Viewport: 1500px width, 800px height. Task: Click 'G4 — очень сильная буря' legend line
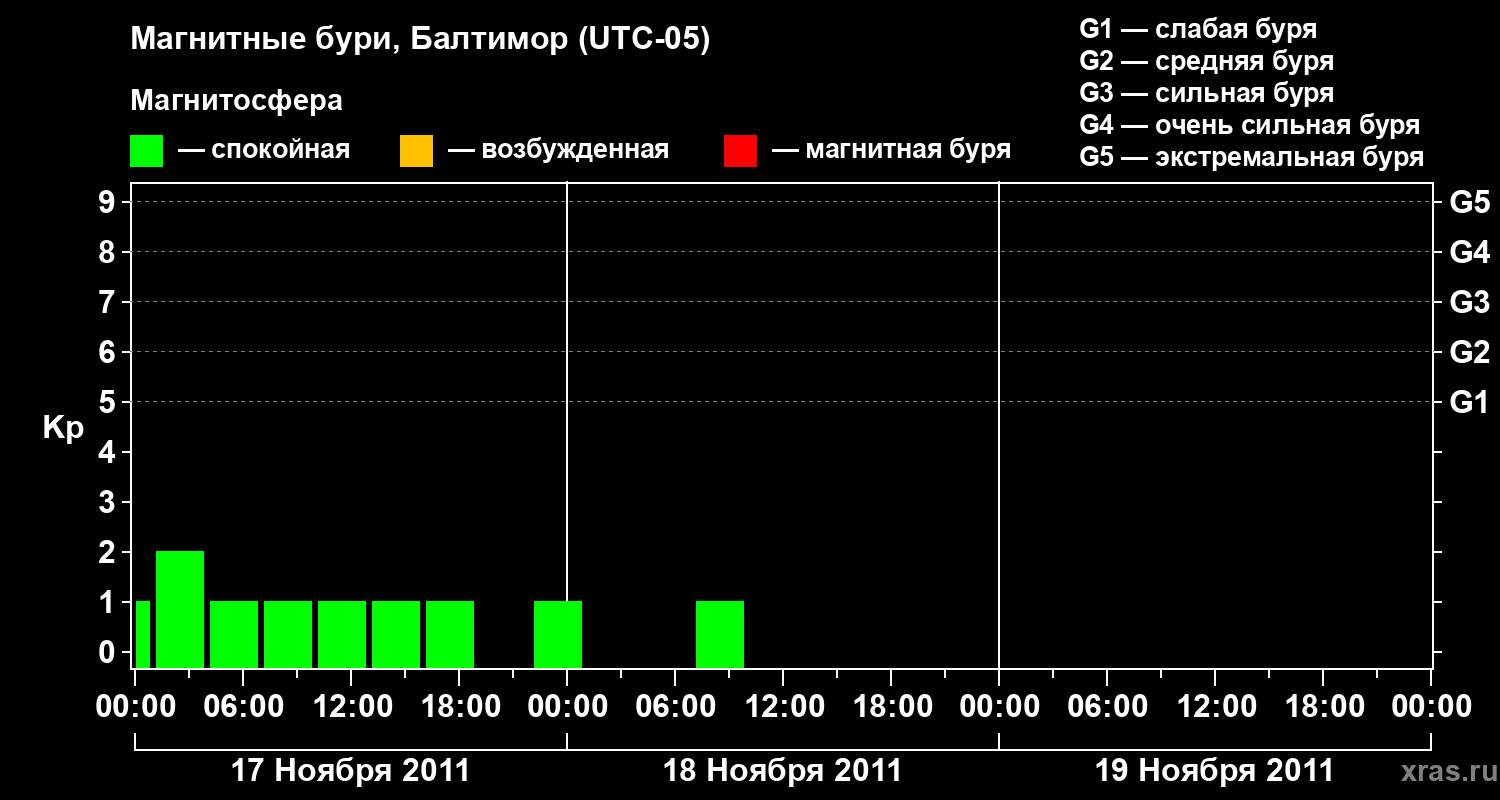point(1249,125)
